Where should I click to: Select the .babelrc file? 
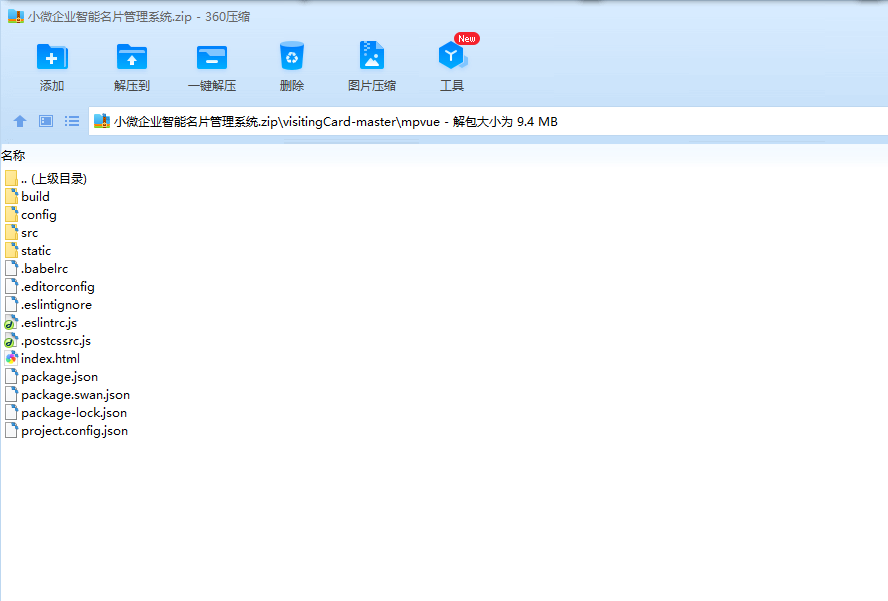(36, 268)
